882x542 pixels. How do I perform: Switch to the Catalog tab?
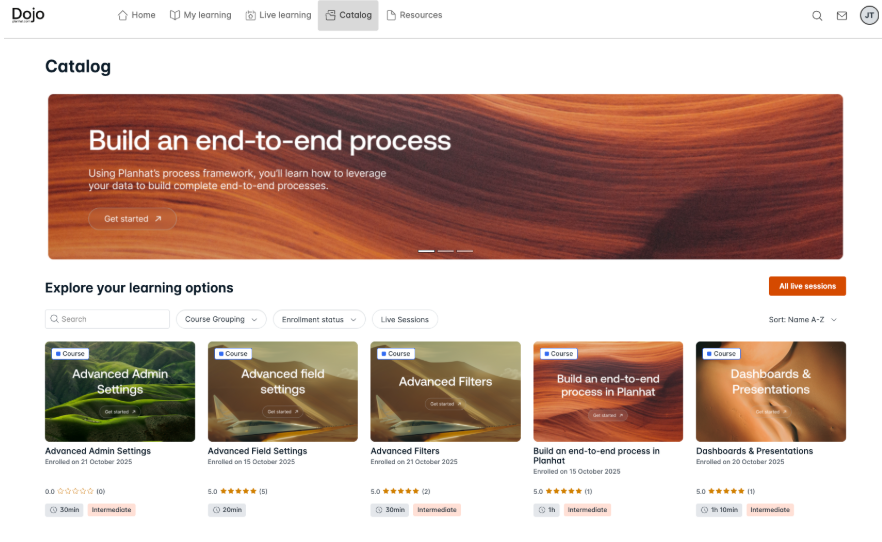348,15
